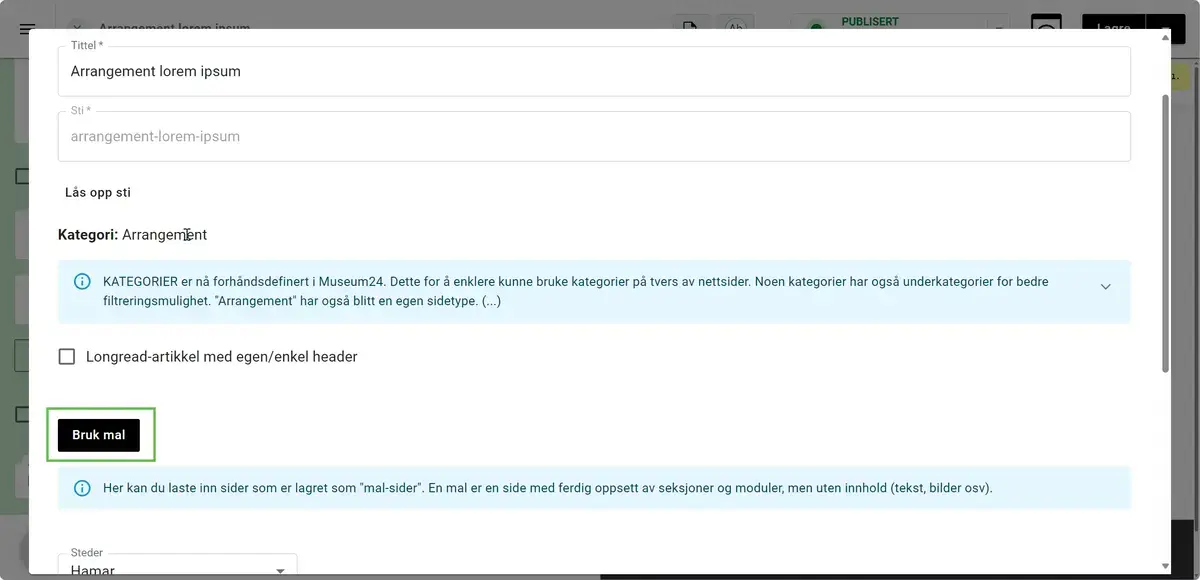The image size is (1200, 580).
Task: Click the green PUBLISERT status indicator
Action: [816, 26]
